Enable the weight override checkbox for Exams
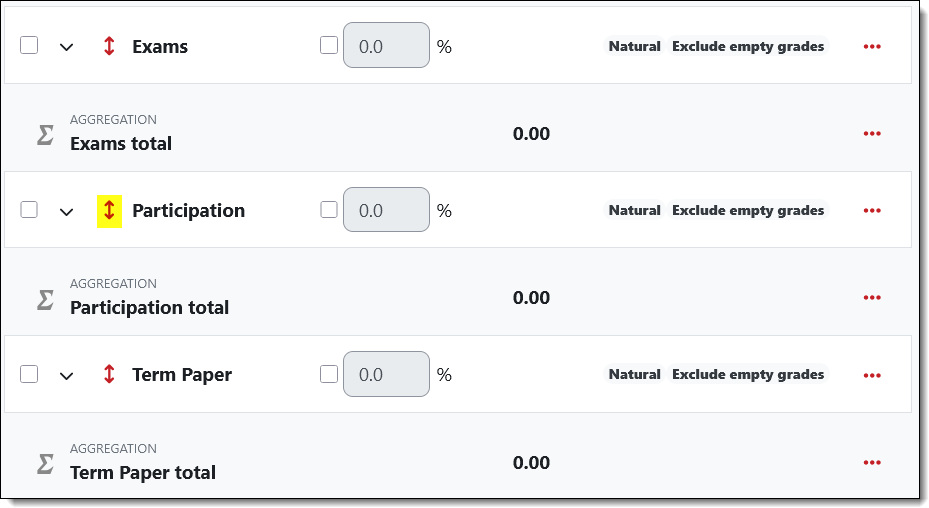Image resolution: width=929 pixels, height=508 pixels. click(x=329, y=45)
